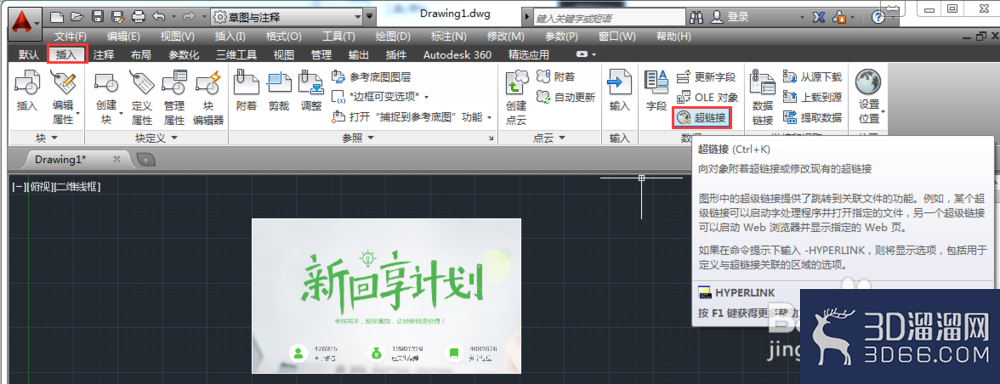Image resolution: width=1000 pixels, height=384 pixels.
Task: Click the Autodesk Exchange X icon
Action: (819, 17)
